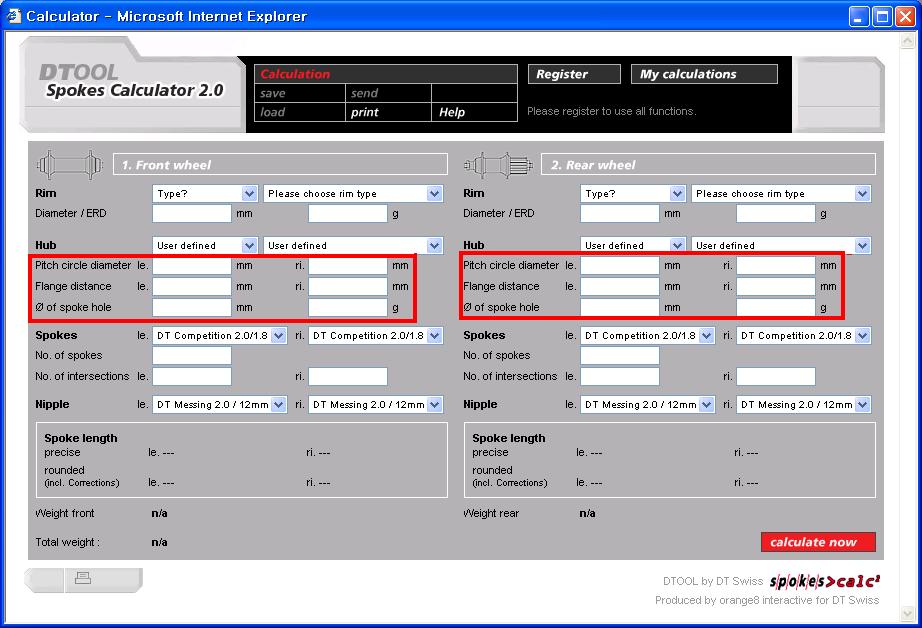The height and width of the screenshot is (628, 922).
Task: Open rear left nipple DT Messing dropdown
Action: (648, 405)
